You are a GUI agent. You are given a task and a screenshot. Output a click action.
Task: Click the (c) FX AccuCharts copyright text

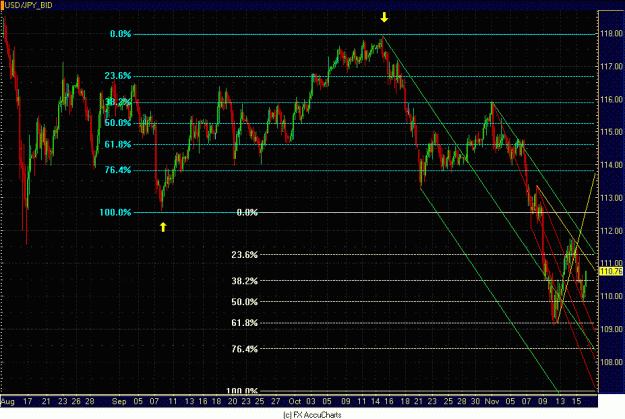click(x=312, y=415)
